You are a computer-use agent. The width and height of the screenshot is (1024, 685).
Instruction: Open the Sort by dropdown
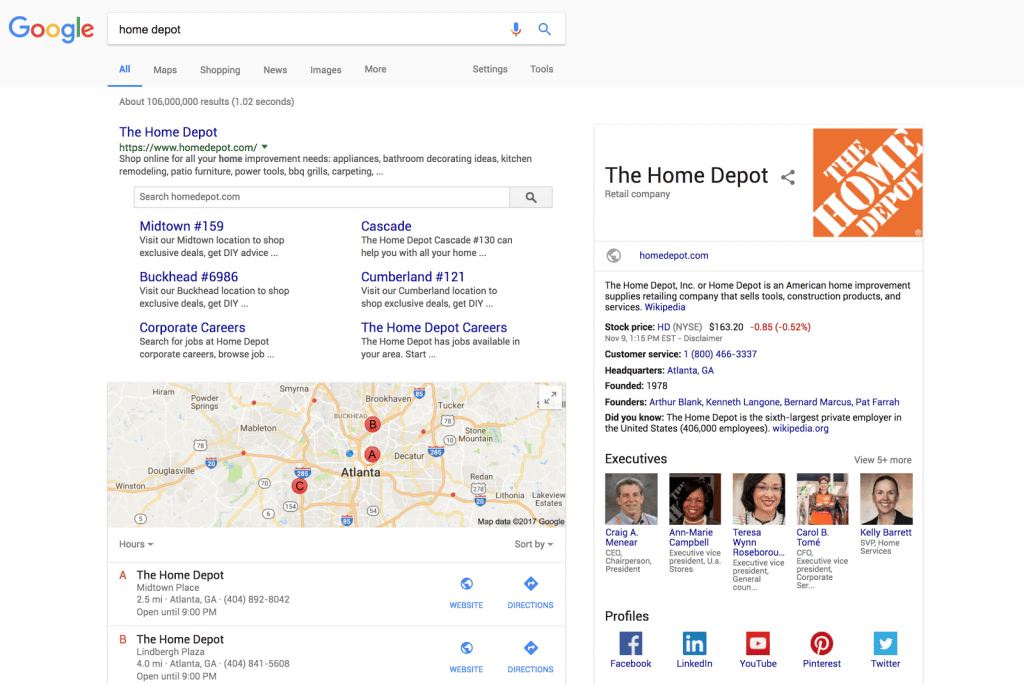pyautogui.click(x=533, y=544)
